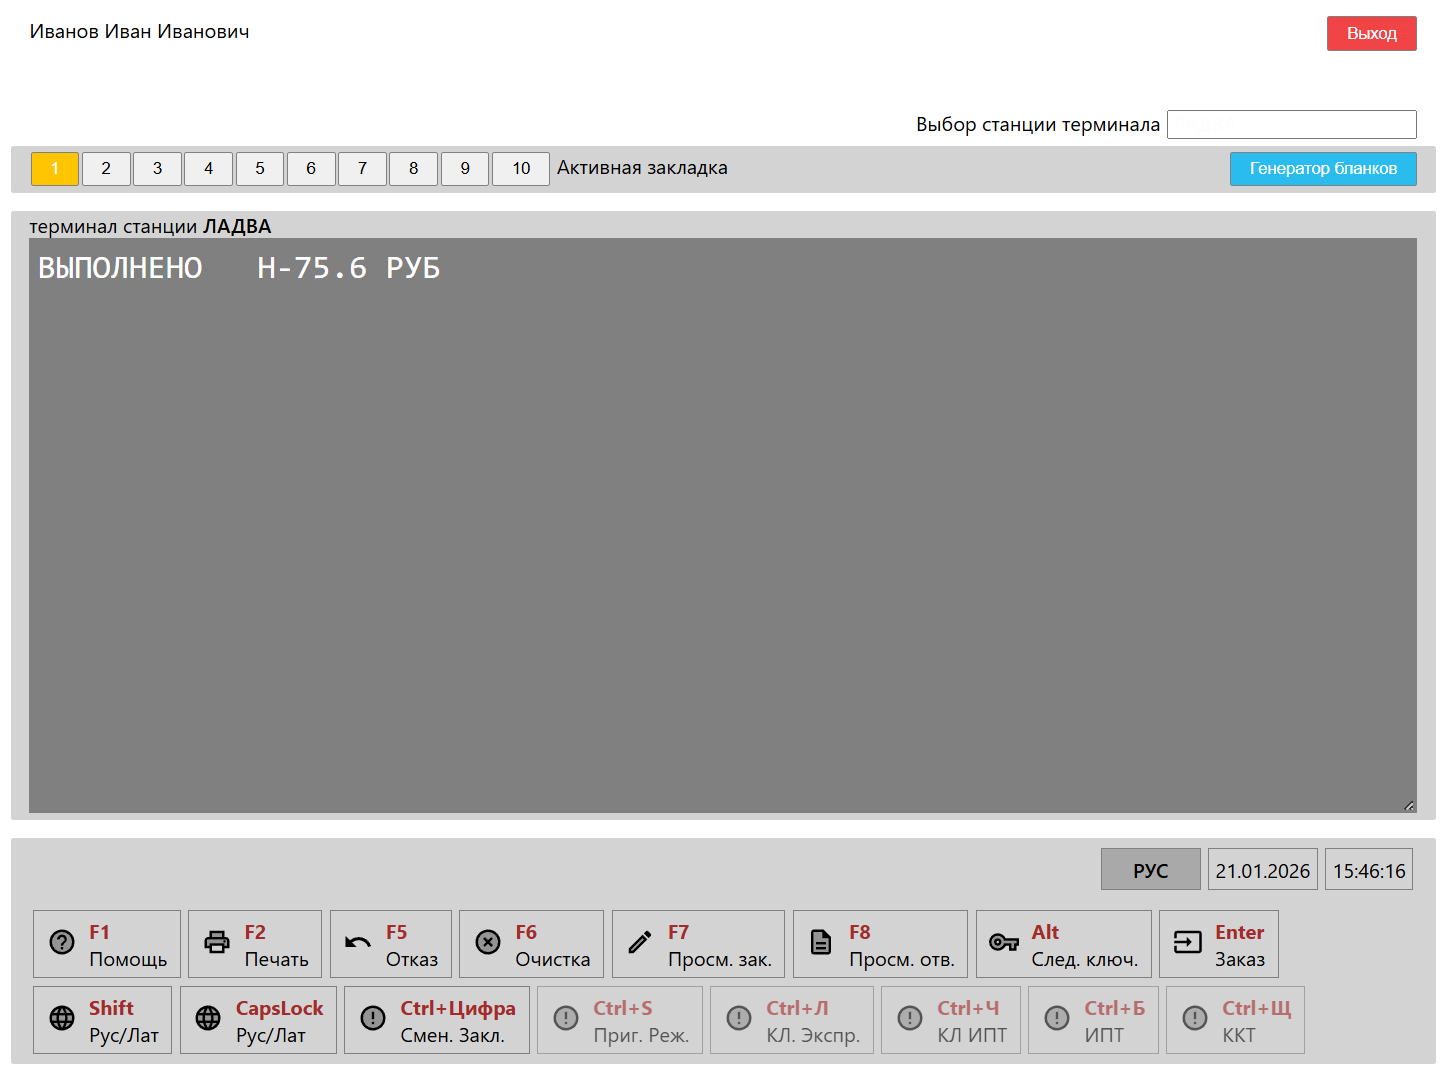
Task: Click the terminal resize handle corner
Action: pos(1408,805)
